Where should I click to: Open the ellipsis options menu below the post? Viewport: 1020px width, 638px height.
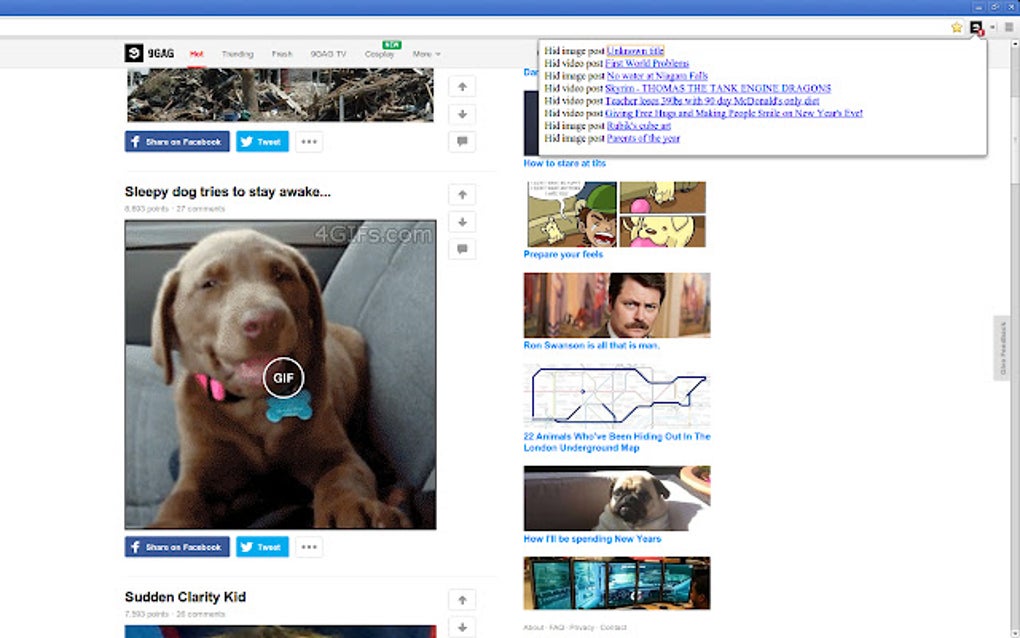(x=308, y=546)
